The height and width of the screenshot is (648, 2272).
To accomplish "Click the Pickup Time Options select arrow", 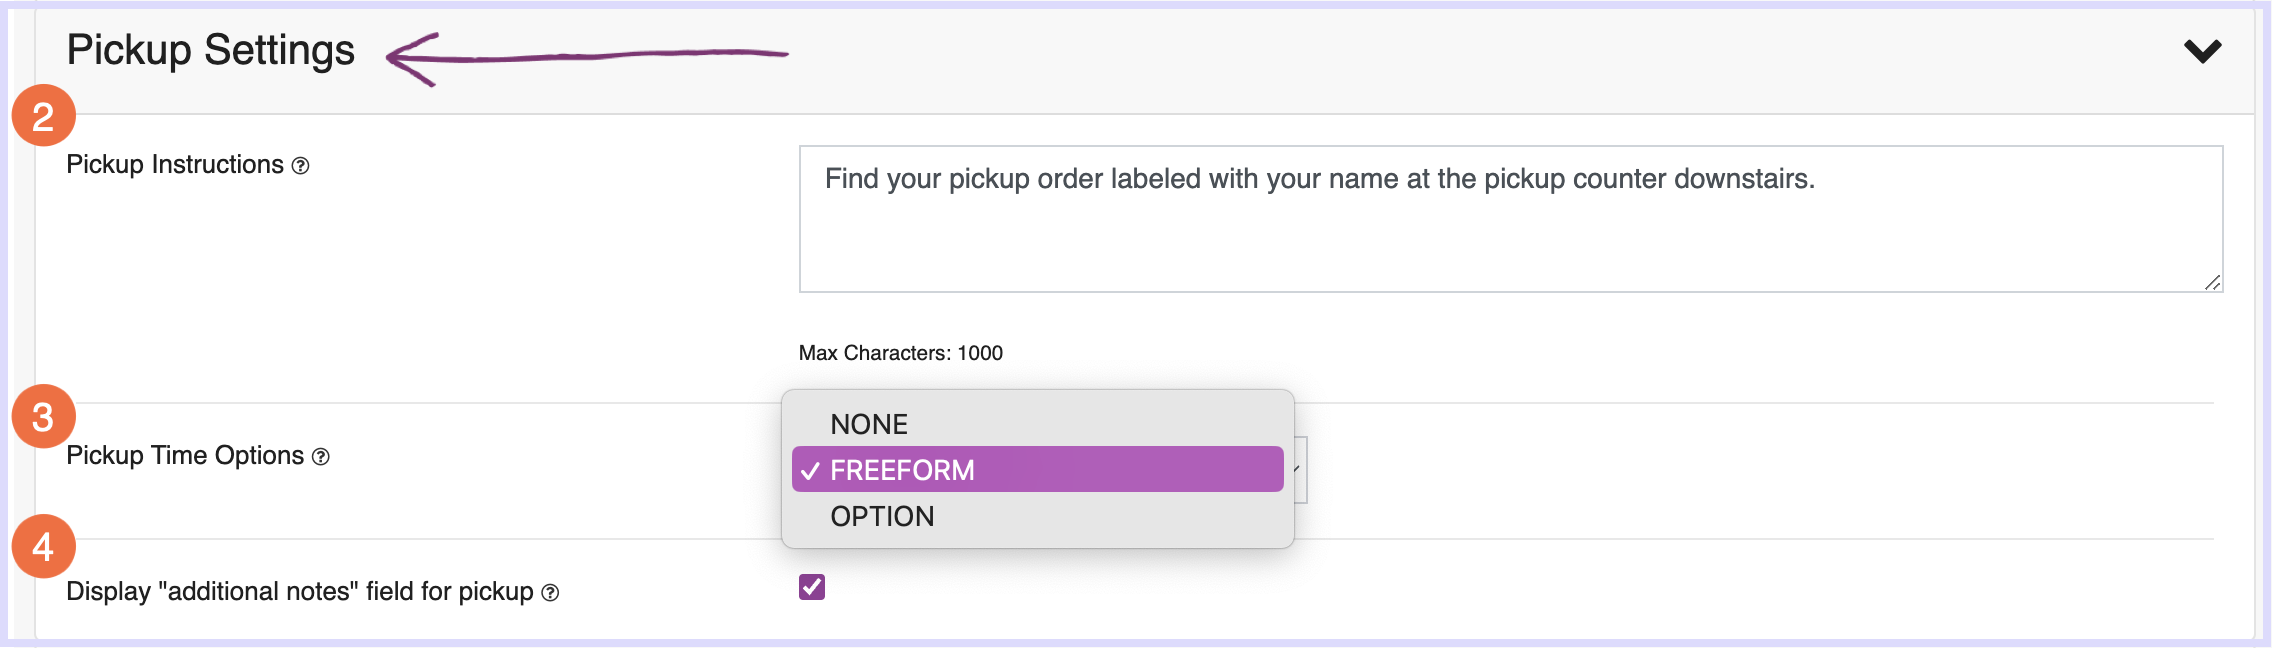I will pyautogui.click(x=1299, y=469).
